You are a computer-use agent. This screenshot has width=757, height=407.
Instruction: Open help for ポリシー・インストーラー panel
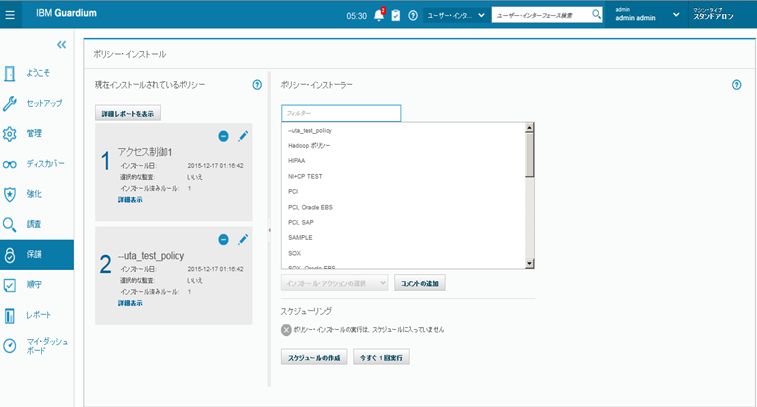[736, 85]
